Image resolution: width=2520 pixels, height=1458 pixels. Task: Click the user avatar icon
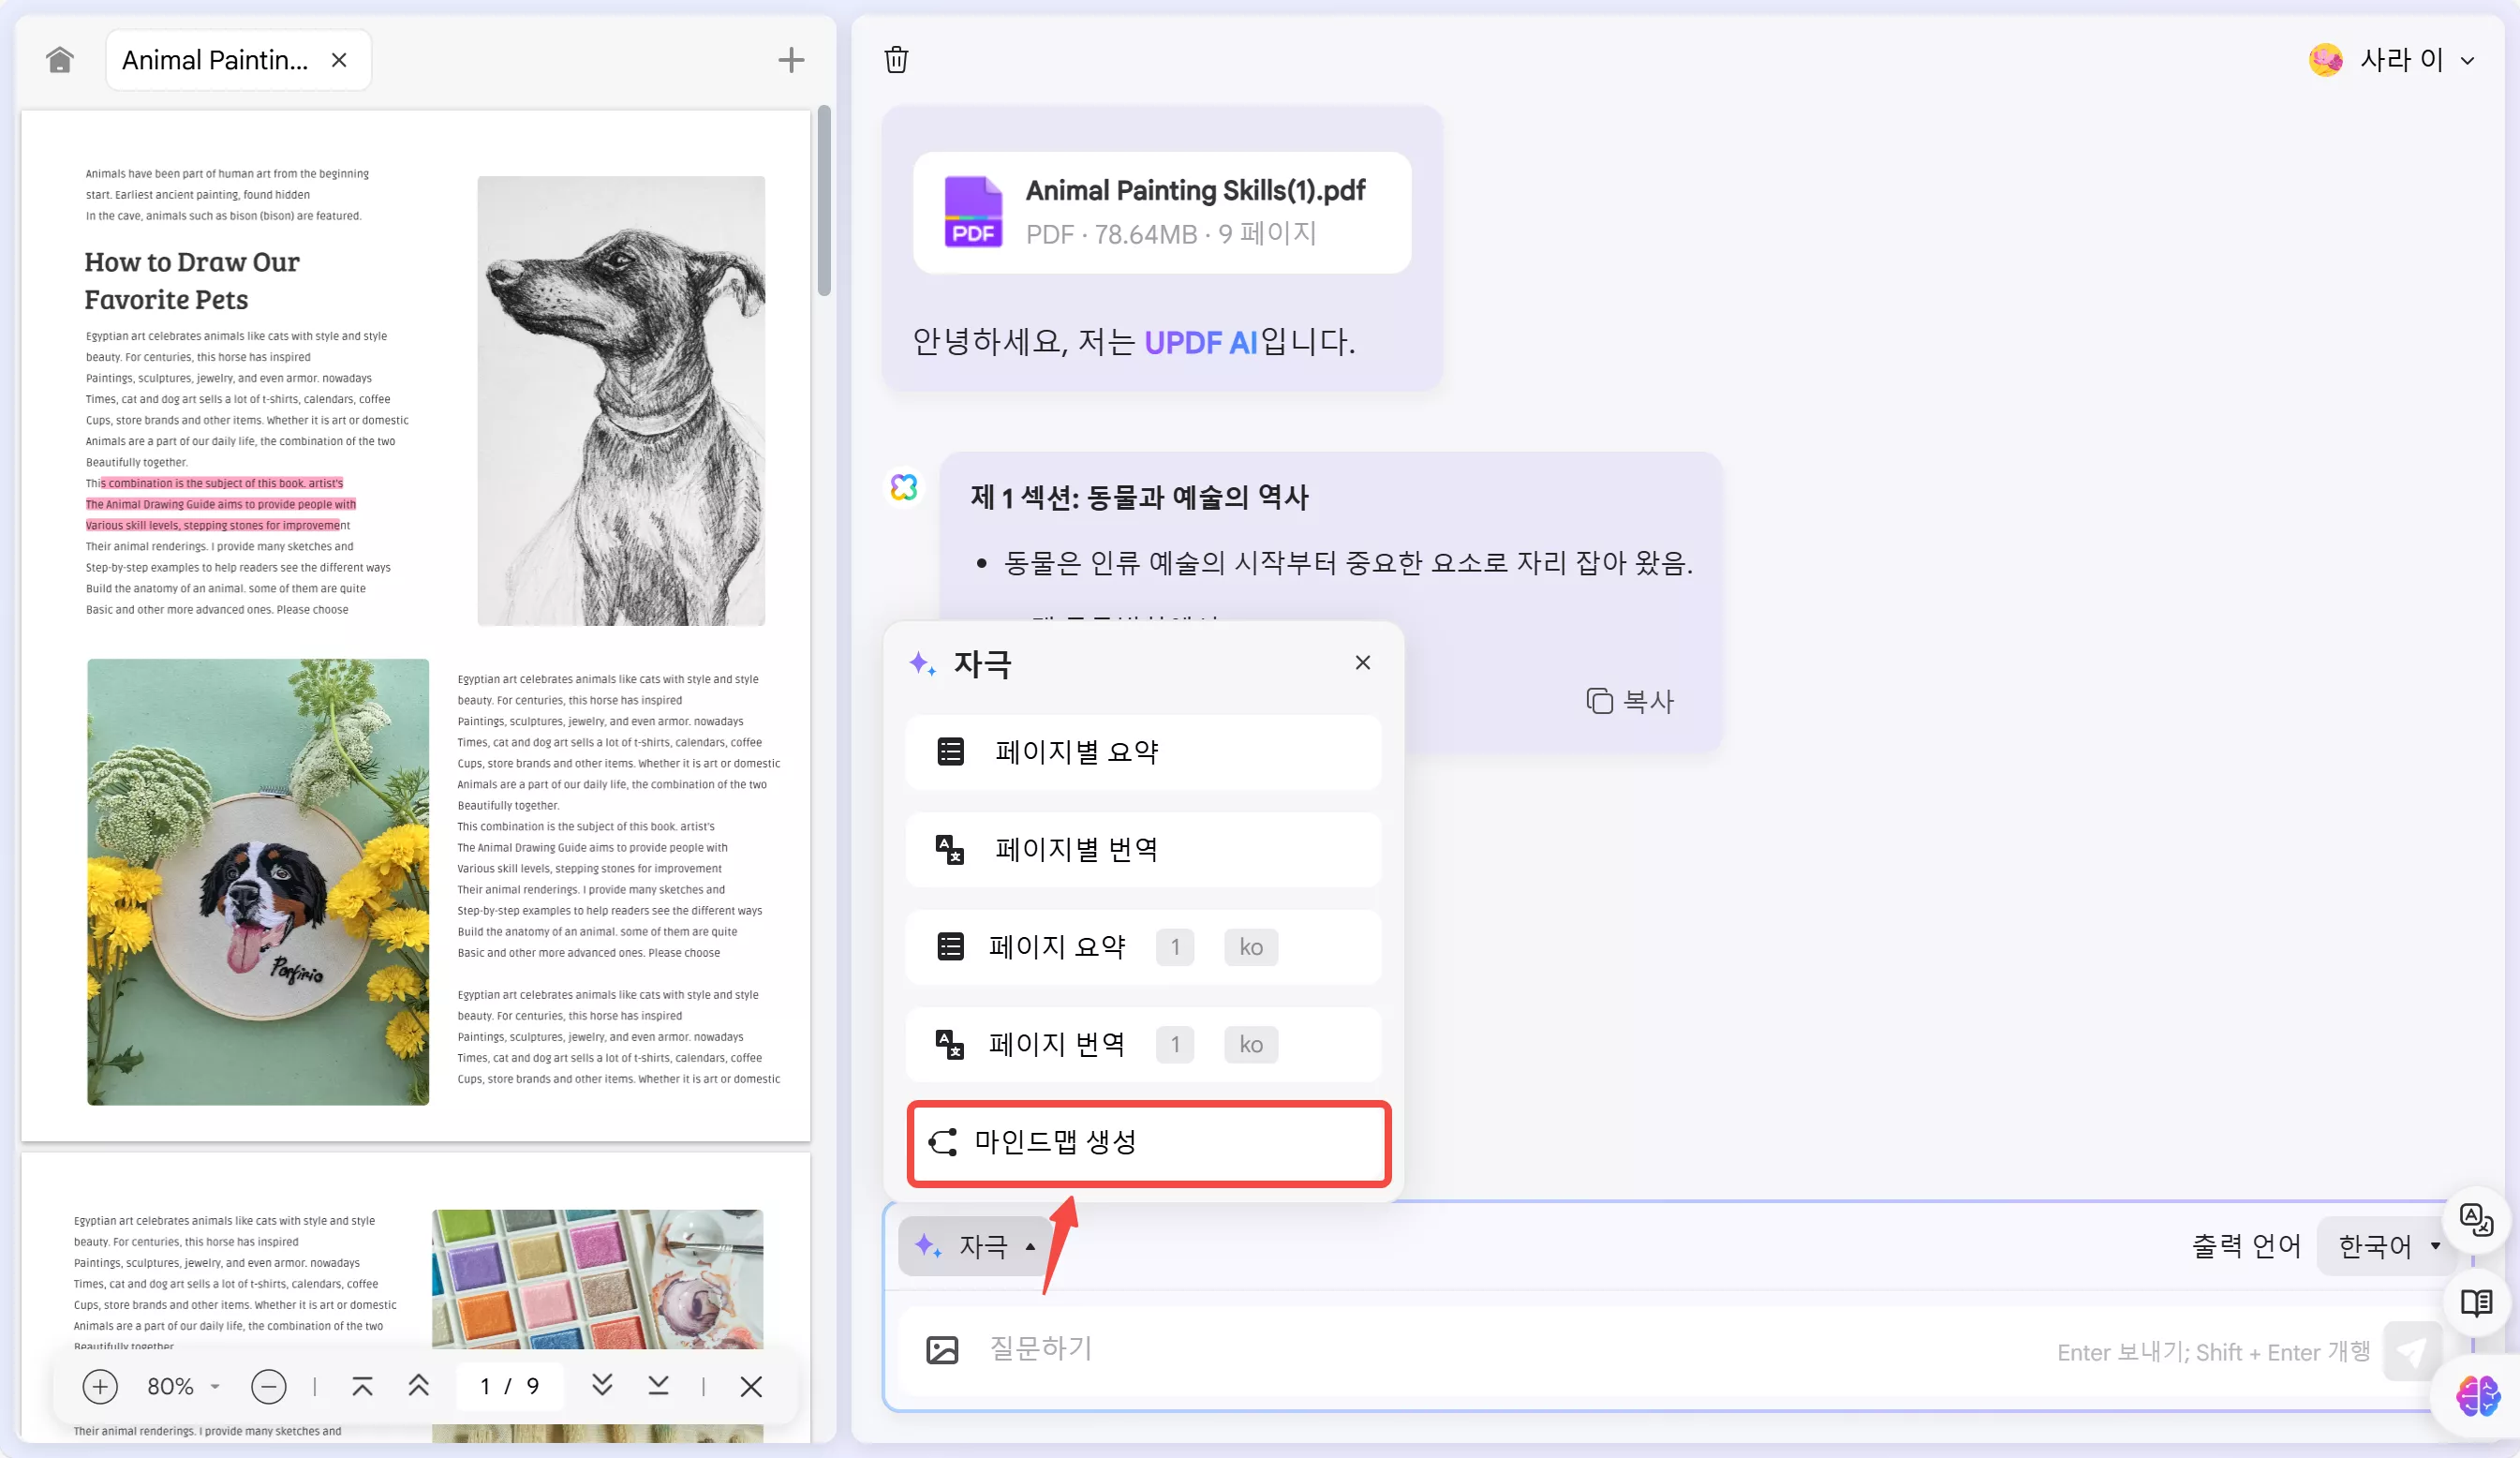point(2325,60)
